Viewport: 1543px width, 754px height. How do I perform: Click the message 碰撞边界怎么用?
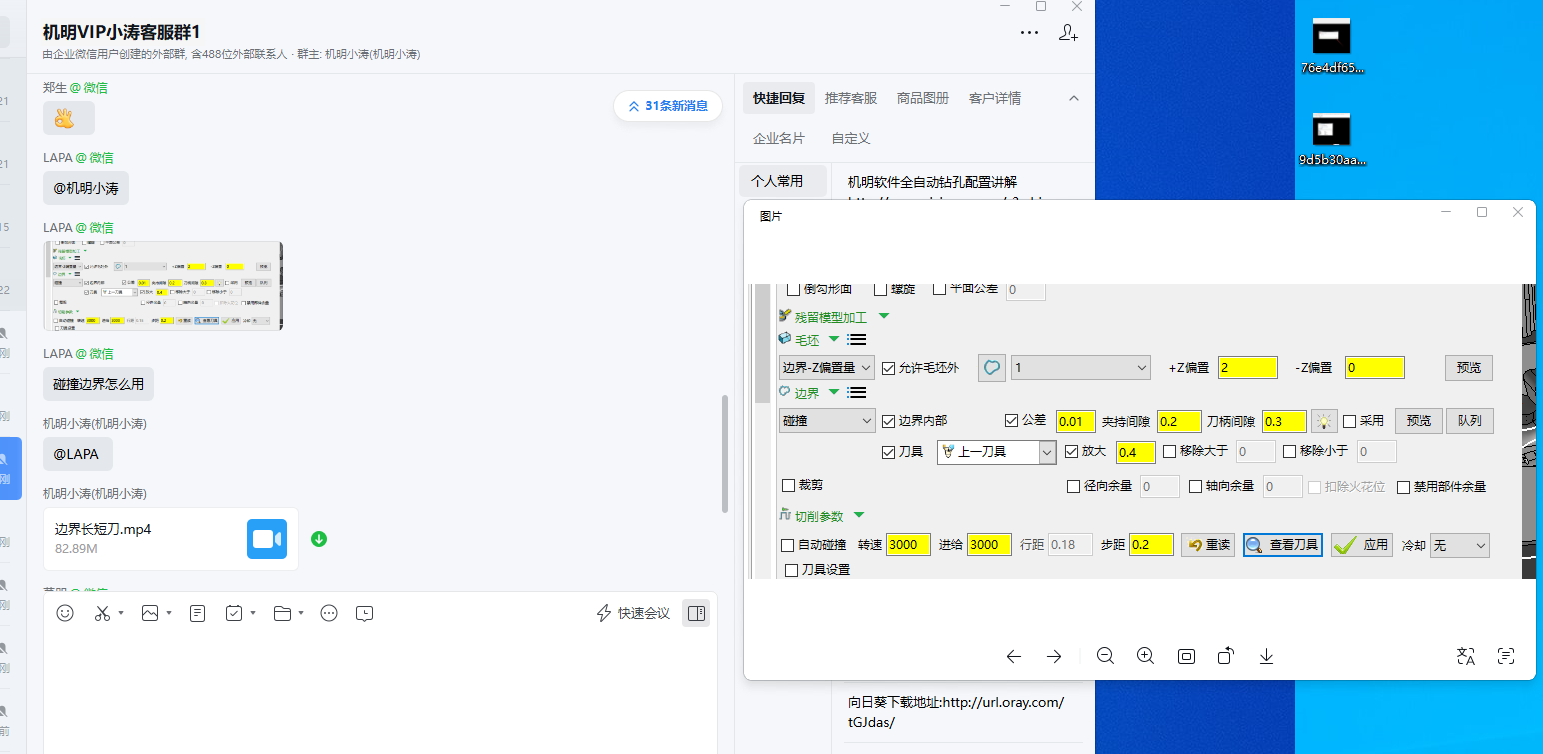pos(98,384)
